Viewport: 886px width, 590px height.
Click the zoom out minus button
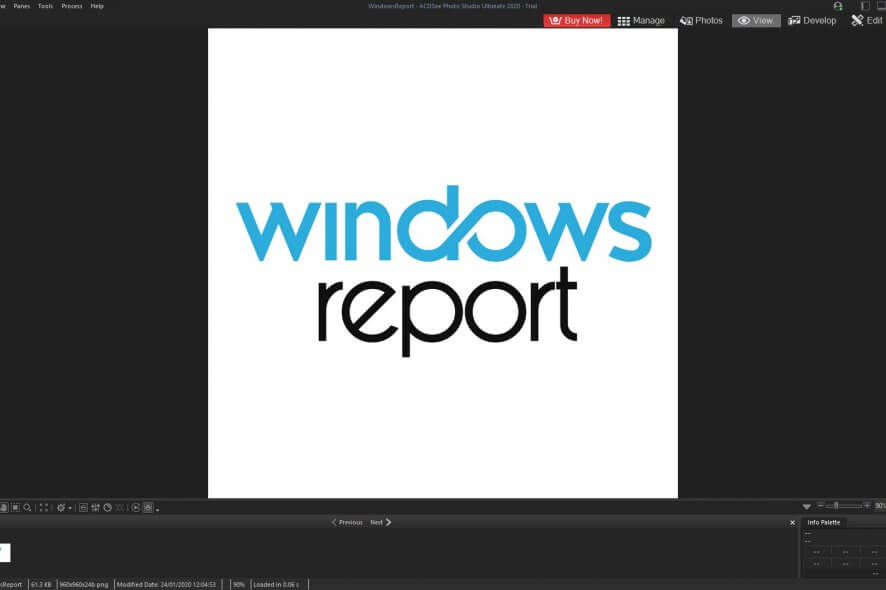point(820,505)
